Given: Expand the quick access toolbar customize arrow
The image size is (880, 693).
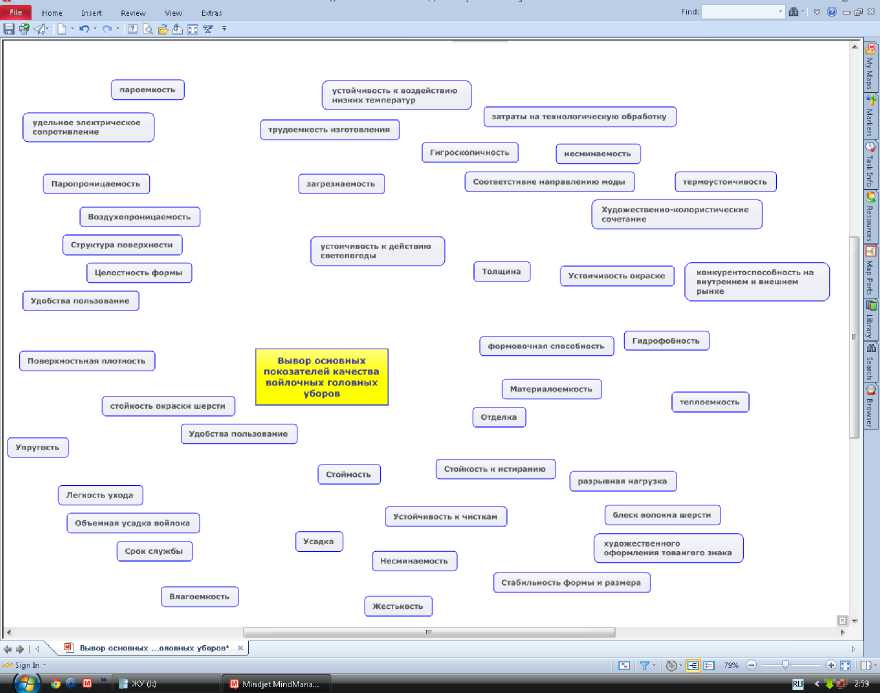Looking at the screenshot, I should pyautogui.click(x=224, y=30).
